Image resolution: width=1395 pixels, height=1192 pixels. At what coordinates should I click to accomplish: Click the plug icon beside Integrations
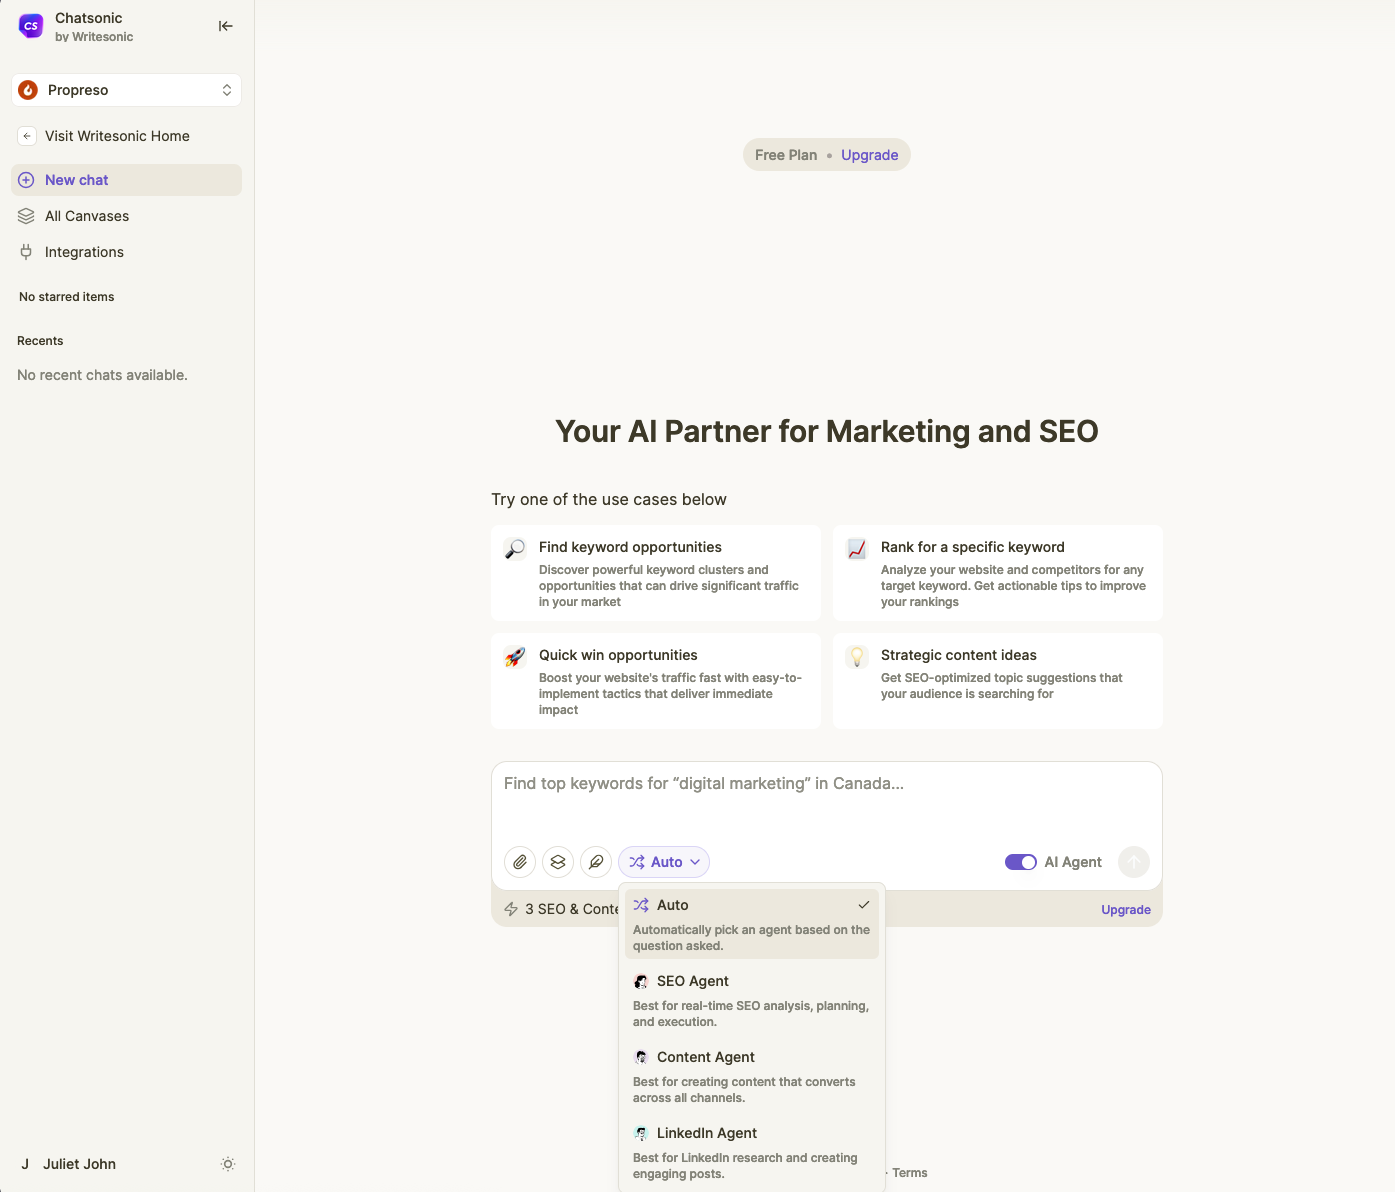click(x=26, y=252)
